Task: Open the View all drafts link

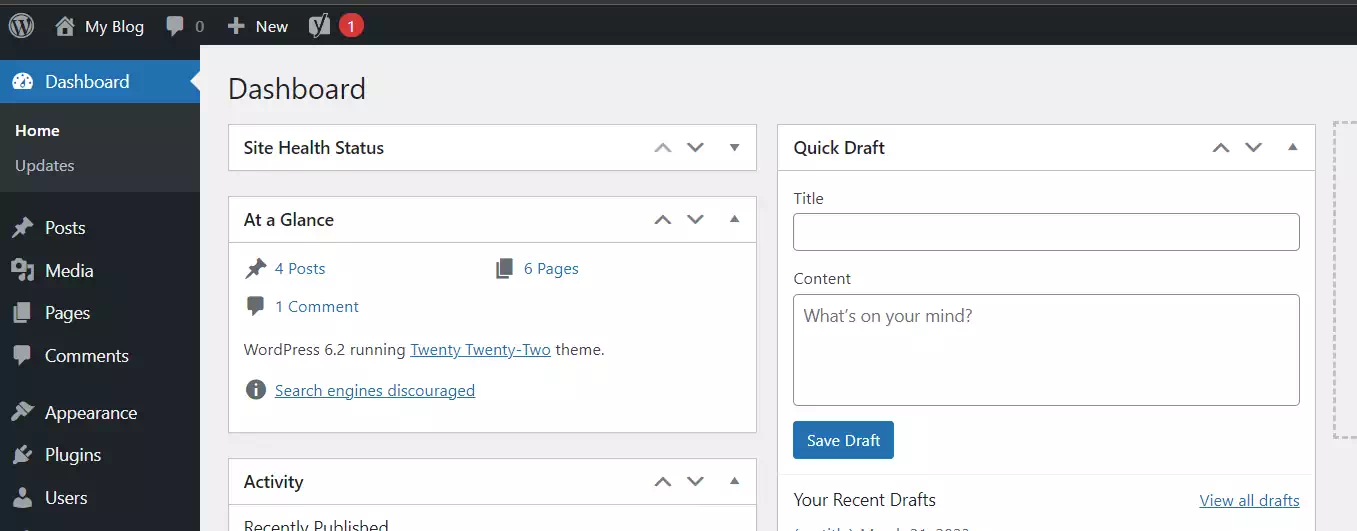Action: tap(1250, 501)
